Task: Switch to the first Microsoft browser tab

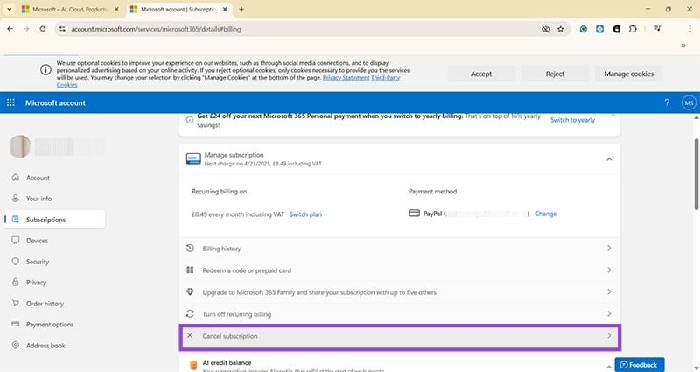Action: 70,9
